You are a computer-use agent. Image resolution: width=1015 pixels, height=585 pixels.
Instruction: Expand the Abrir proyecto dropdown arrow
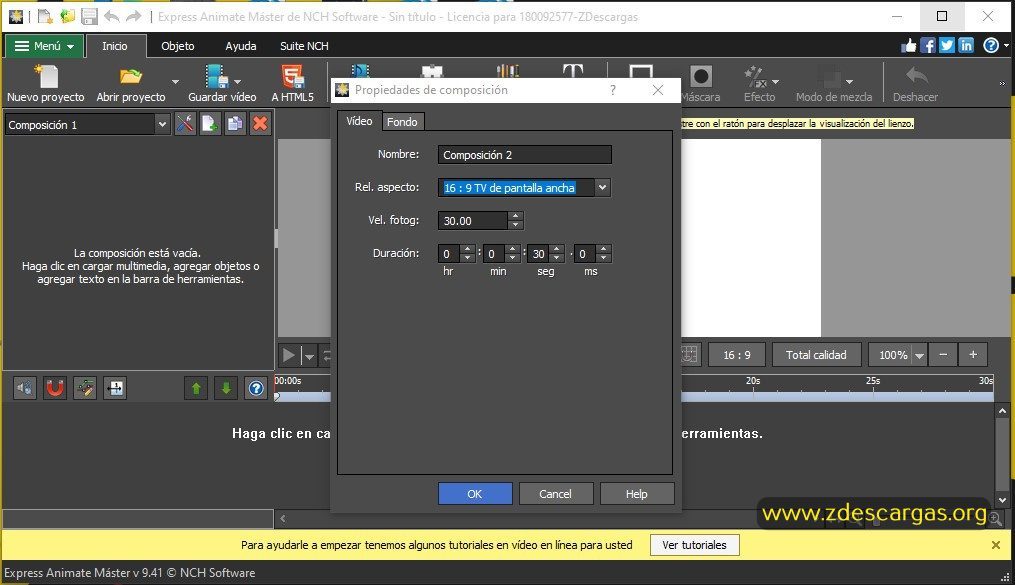[x=175, y=82]
